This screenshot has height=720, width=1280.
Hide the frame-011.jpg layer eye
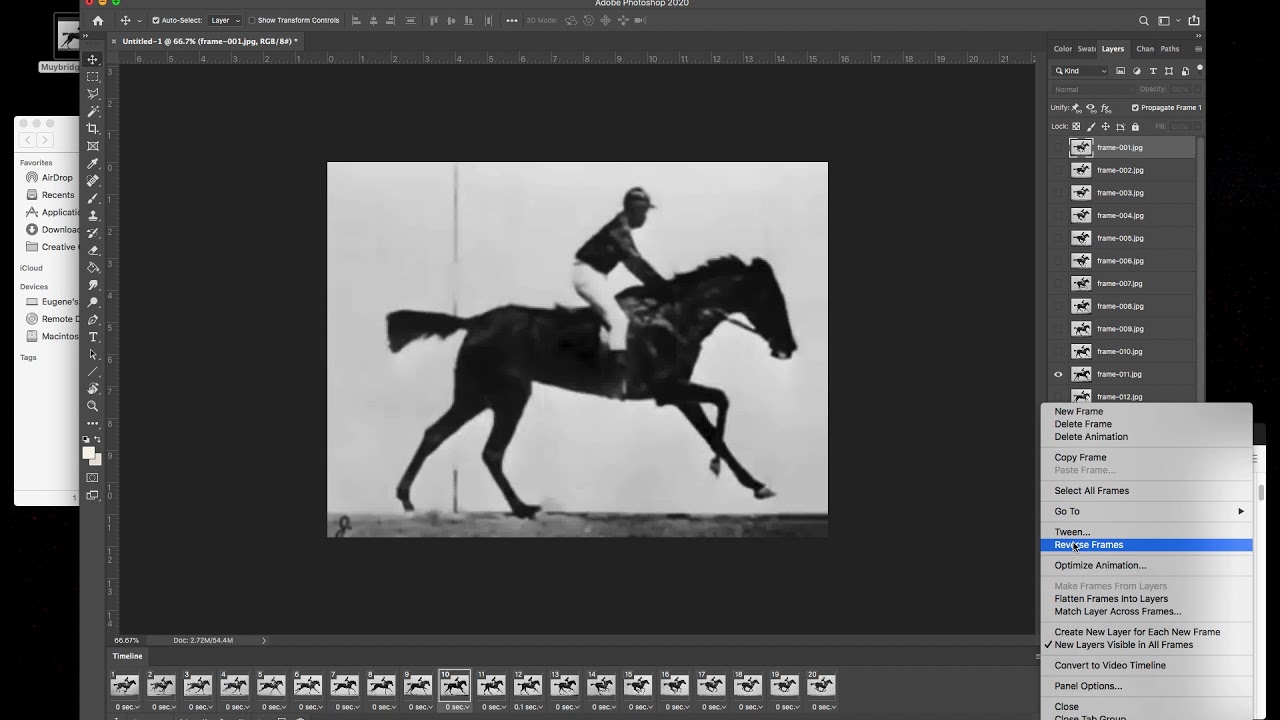pos(1058,374)
